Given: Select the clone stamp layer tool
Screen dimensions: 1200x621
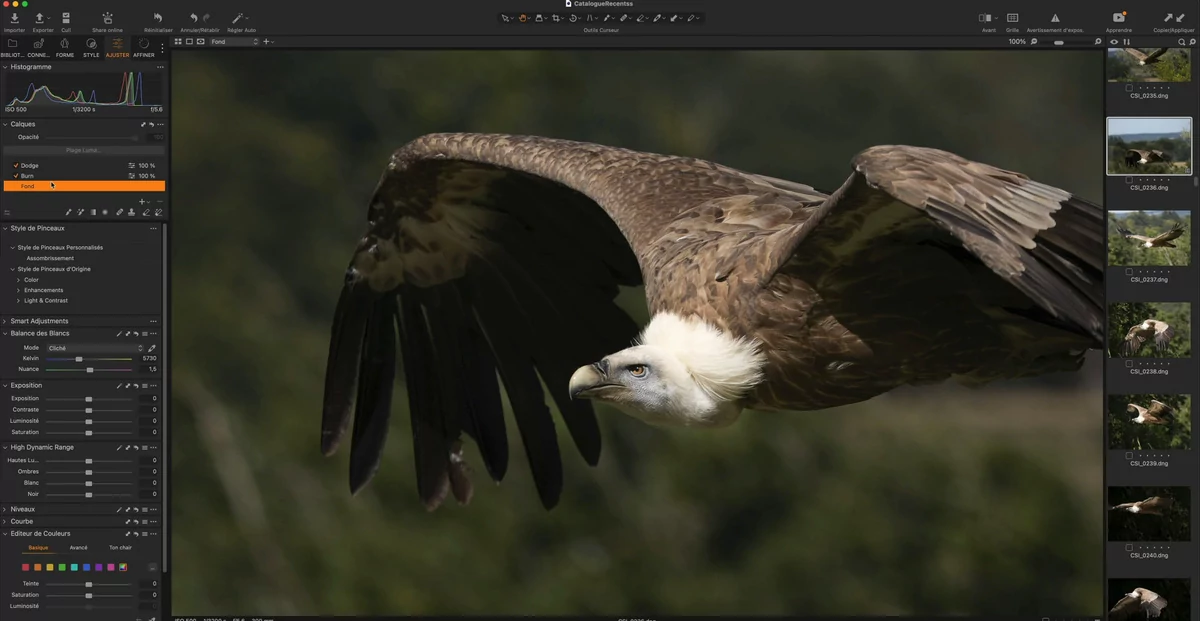Looking at the screenshot, I should tap(132, 212).
